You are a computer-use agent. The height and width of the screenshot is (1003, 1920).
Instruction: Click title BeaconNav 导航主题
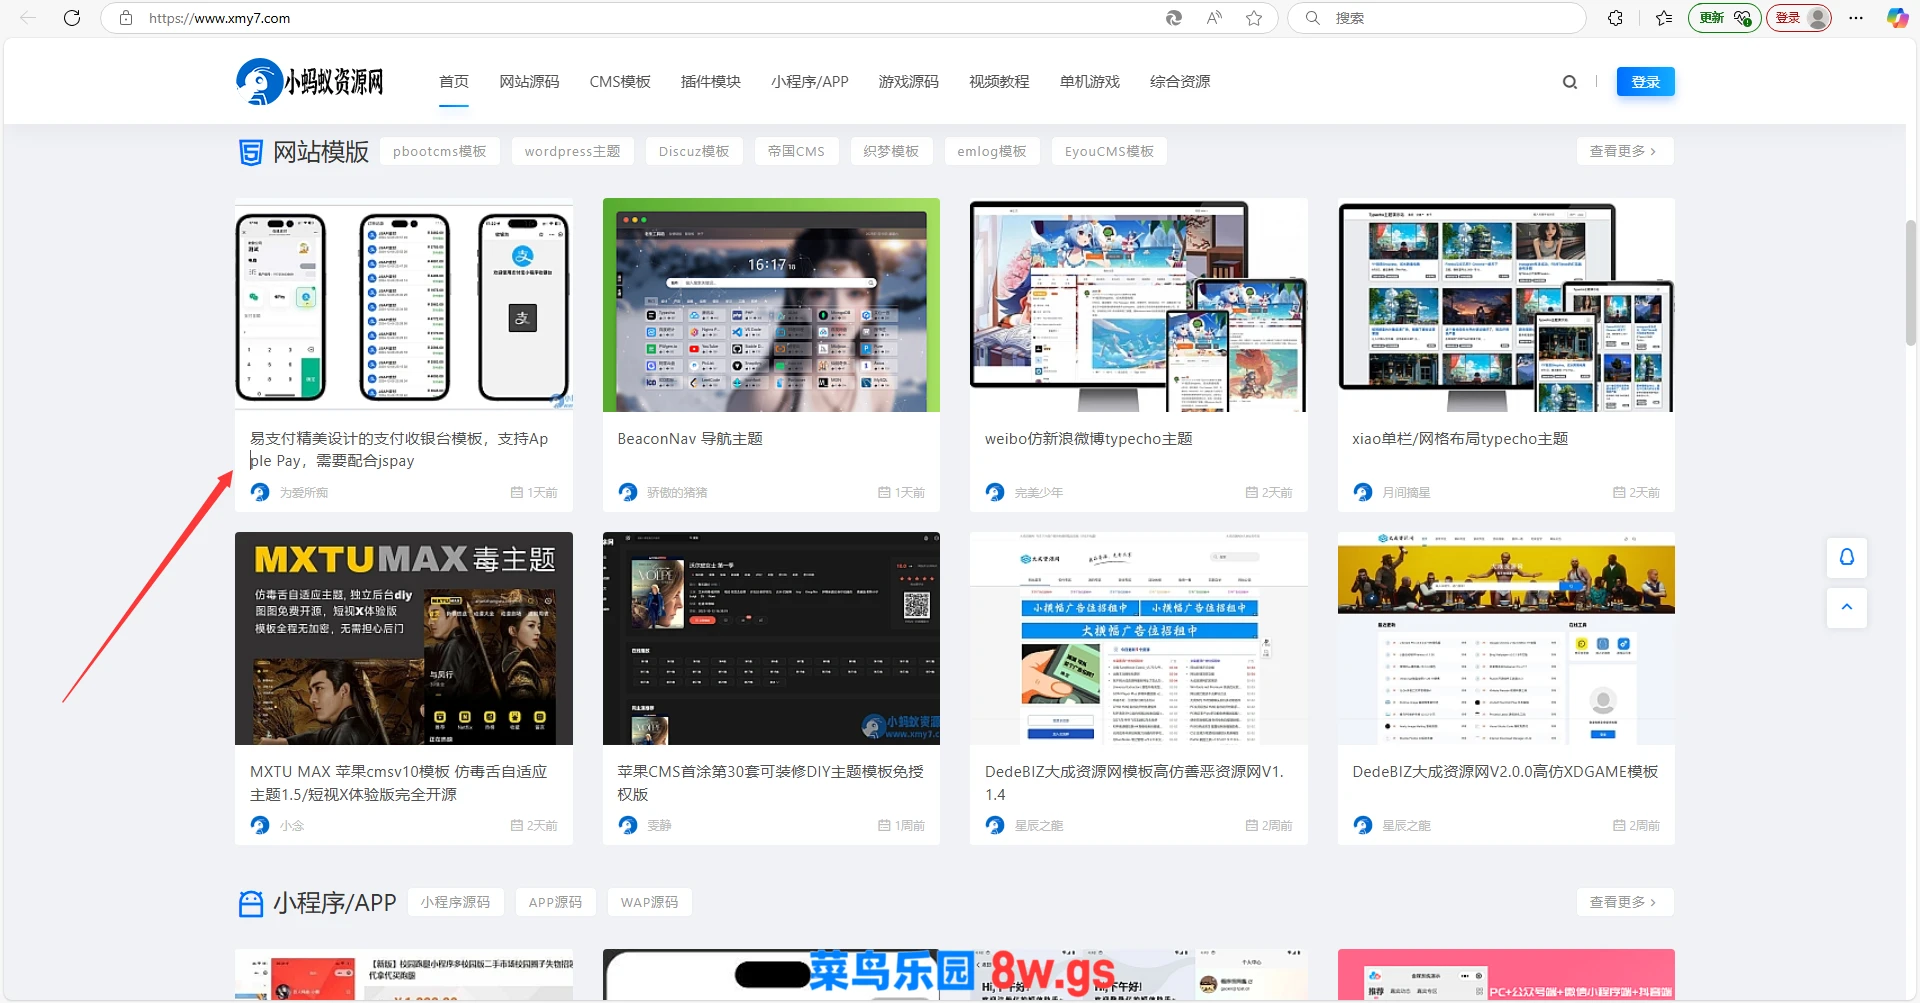690,439
